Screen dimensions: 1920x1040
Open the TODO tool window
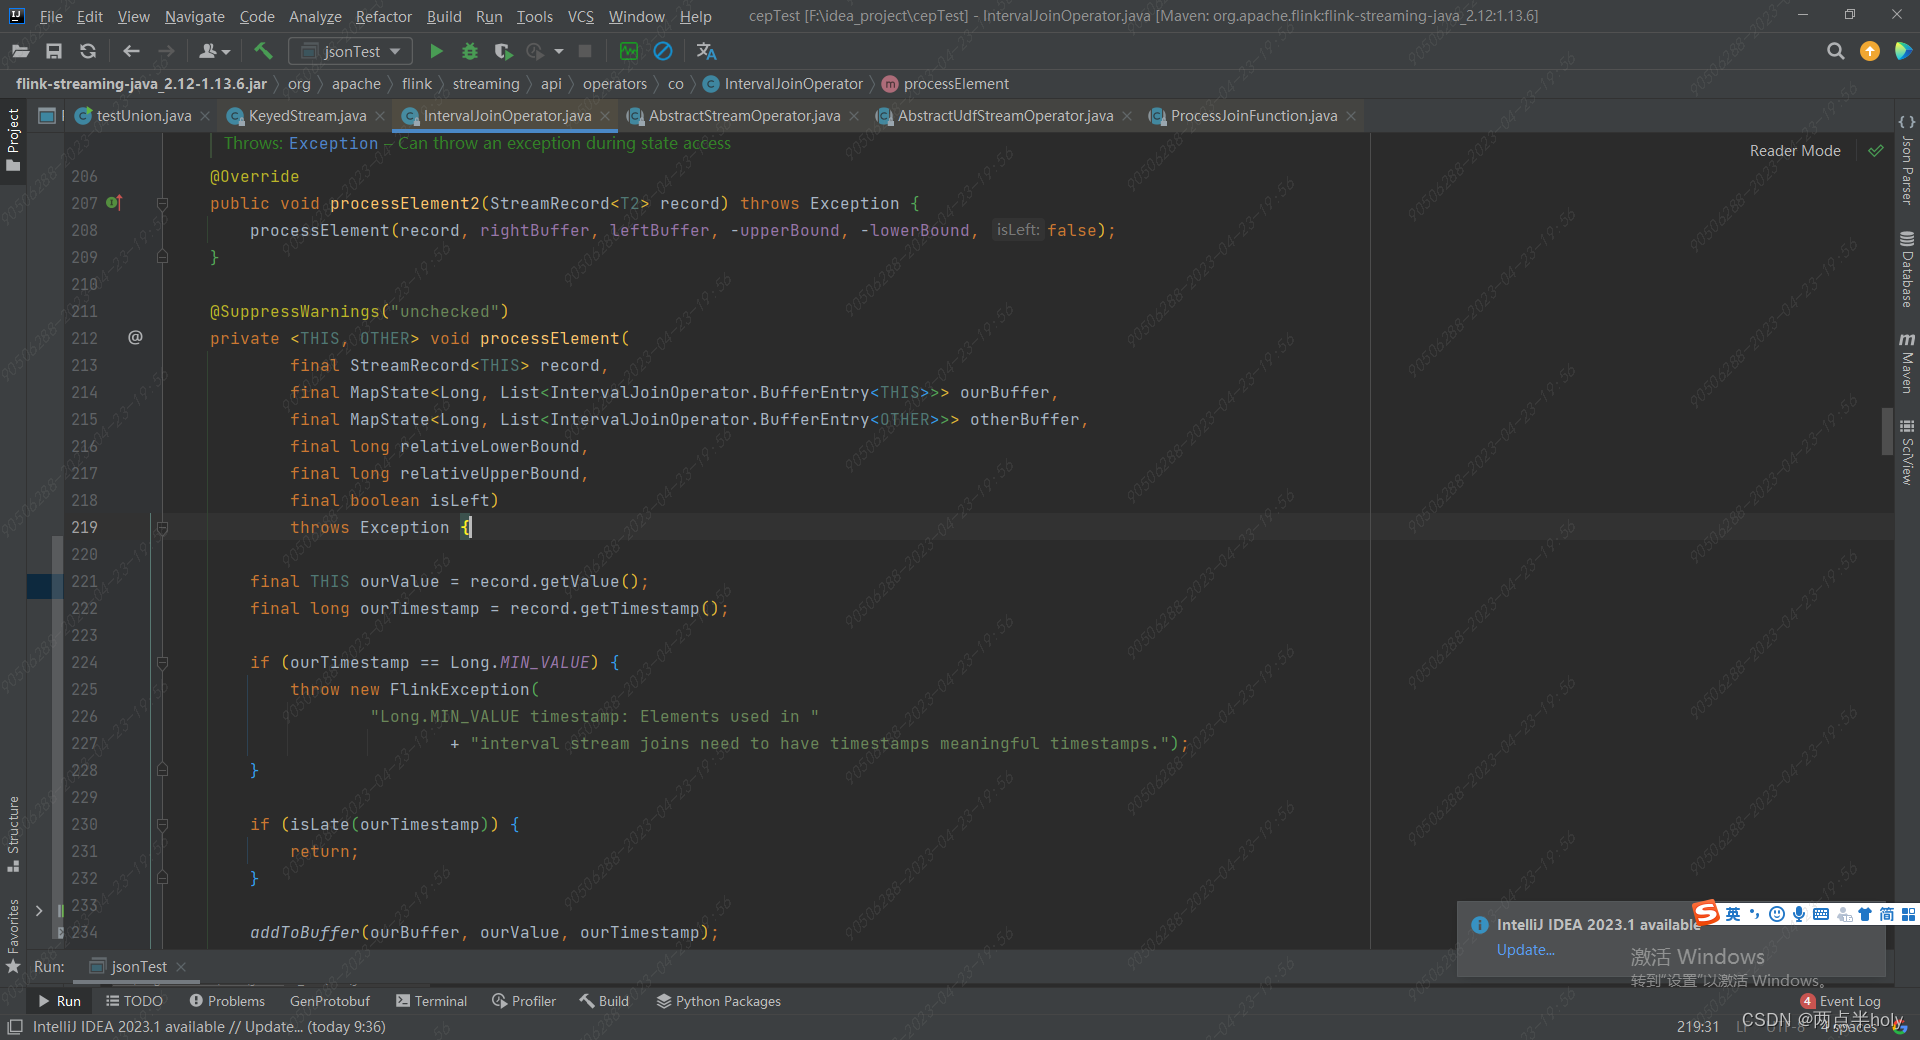click(134, 1001)
